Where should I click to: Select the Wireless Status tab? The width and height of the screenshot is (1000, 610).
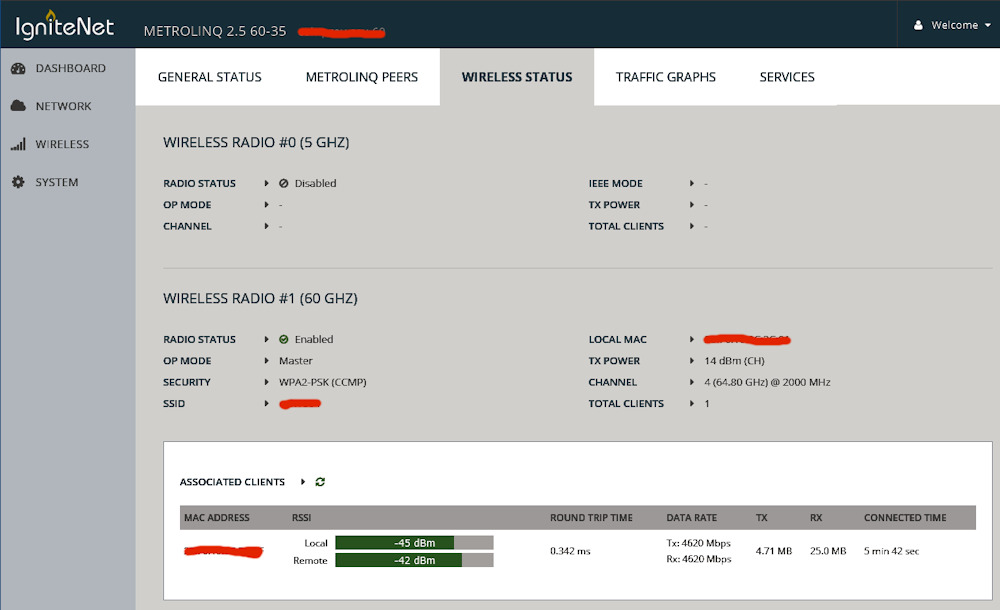click(517, 77)
